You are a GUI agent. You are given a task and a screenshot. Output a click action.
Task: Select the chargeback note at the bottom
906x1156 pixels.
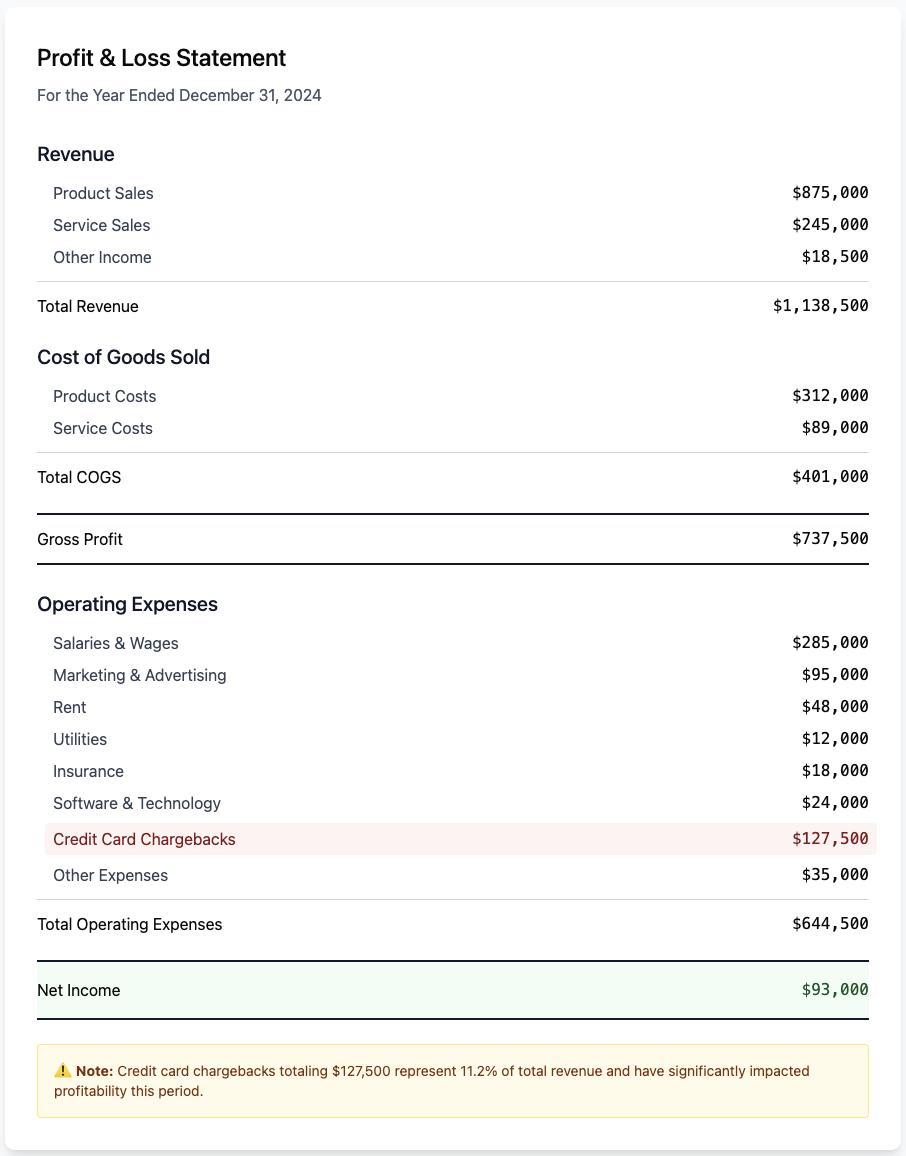tap(453, 1081)
